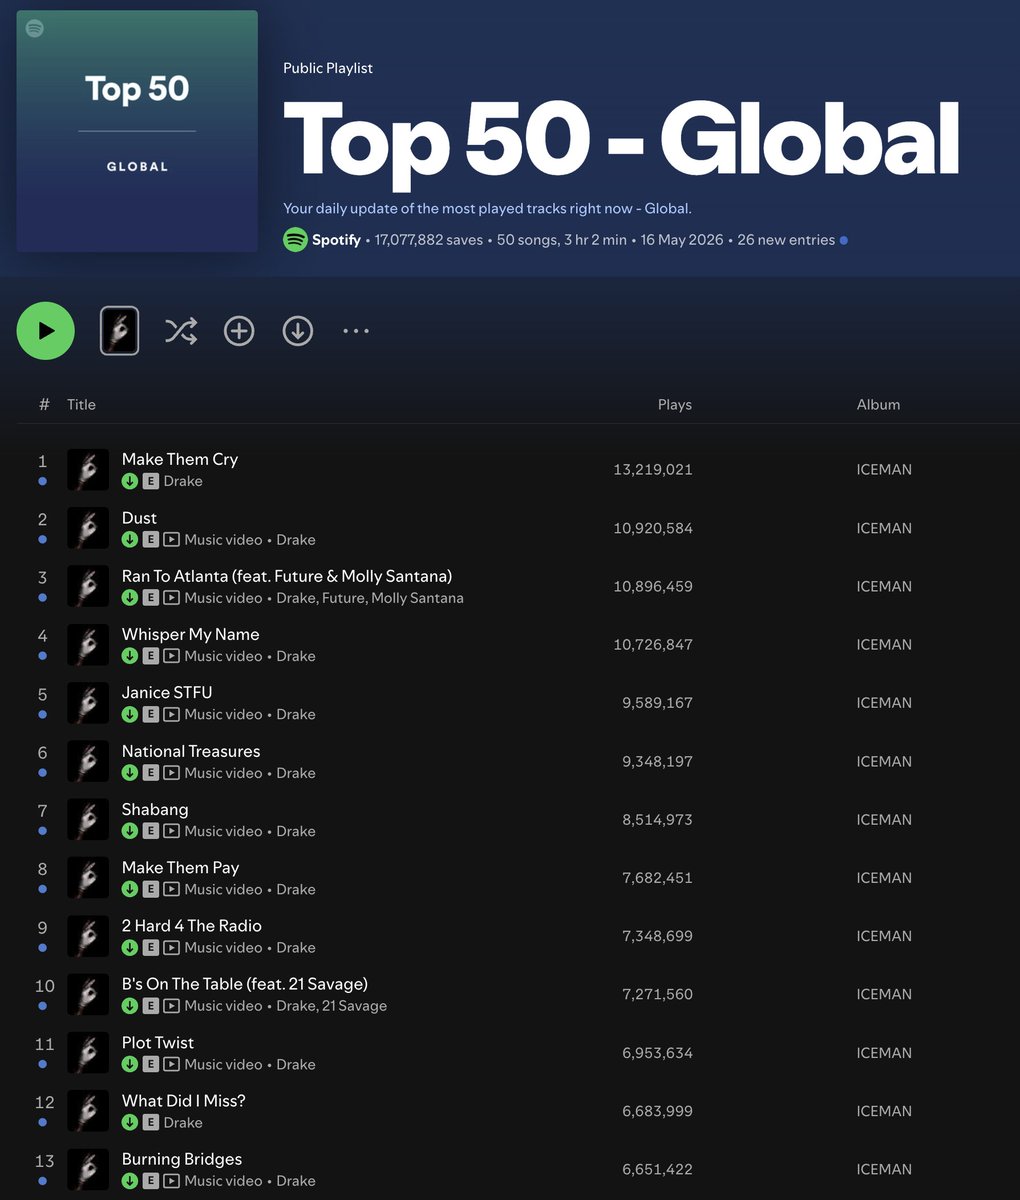The width and height of the screenshot is (1020, 1200).
Task: Click the Spotify logo icon beside the owner name
Action: pyautogui.click(x=295, y=240)
